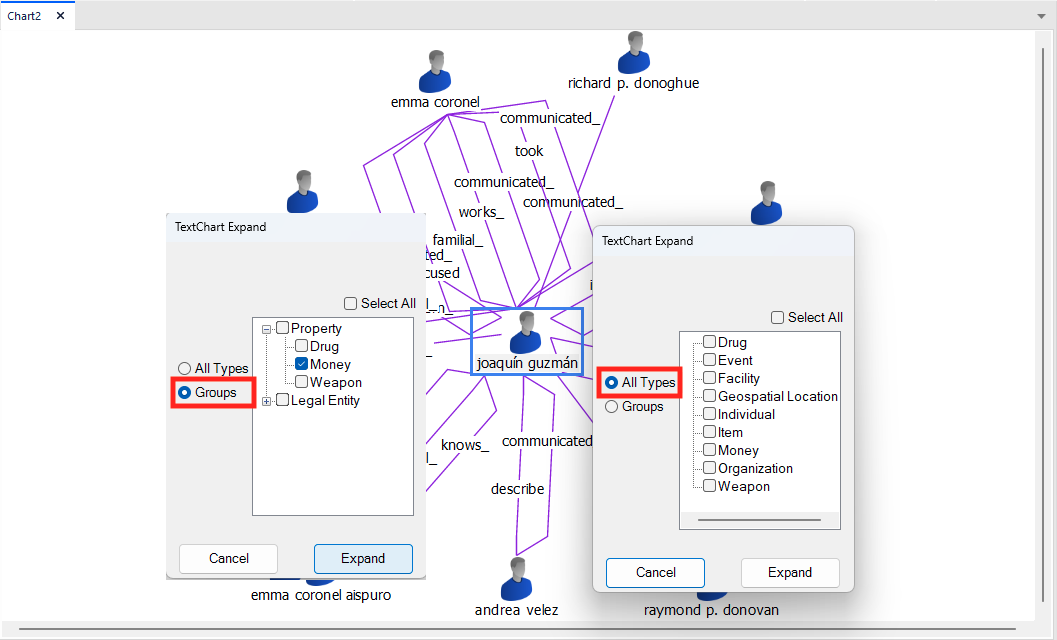Collapse the Property tree group

point(266,329)
